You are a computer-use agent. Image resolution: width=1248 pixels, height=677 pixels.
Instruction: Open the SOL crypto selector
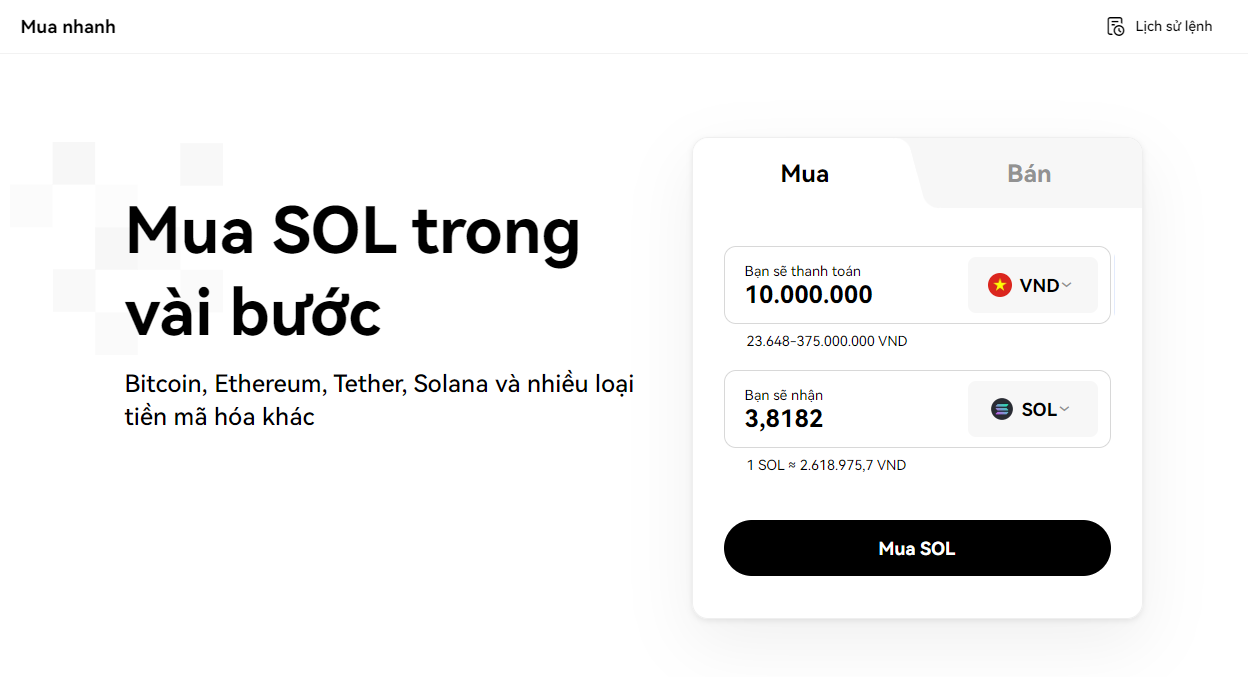[x=1033, y=409]
